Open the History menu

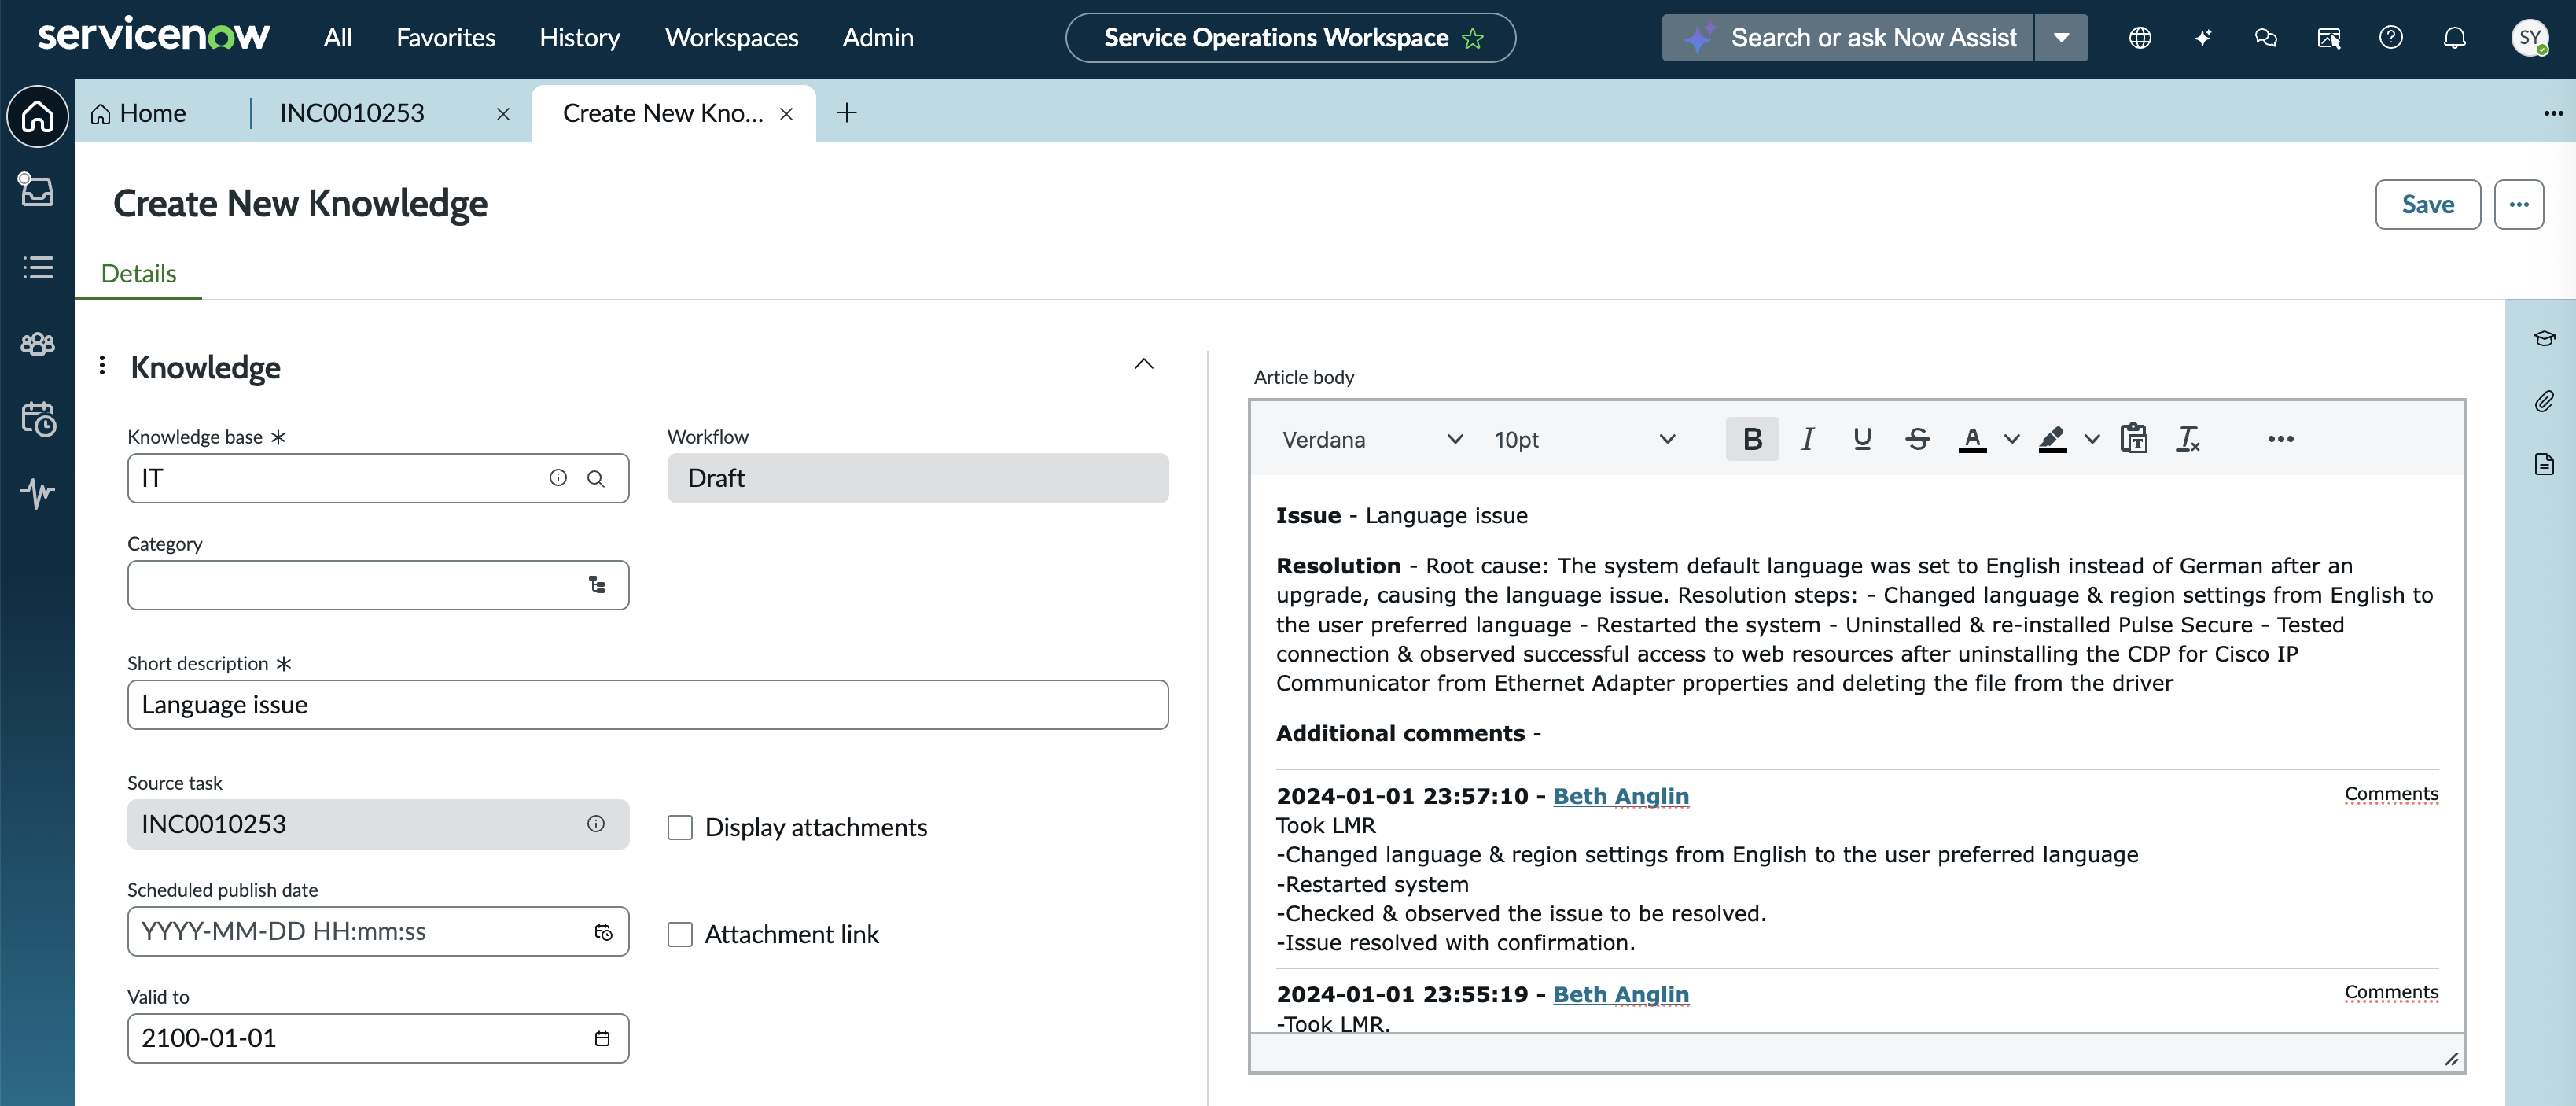coord(580,38)
